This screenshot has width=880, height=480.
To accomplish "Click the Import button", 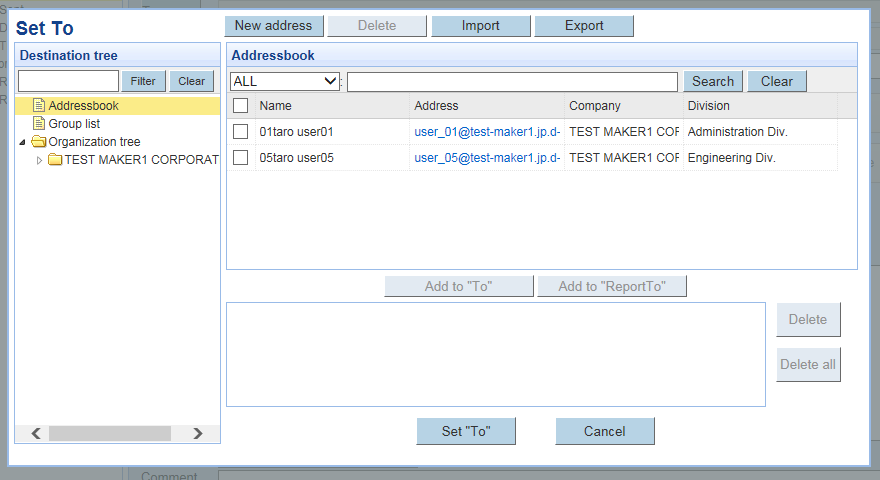I will click(x=480, y=26).
